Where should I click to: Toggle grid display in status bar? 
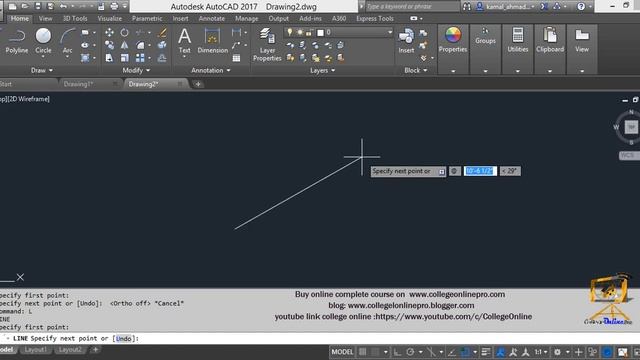pos(362,352)
